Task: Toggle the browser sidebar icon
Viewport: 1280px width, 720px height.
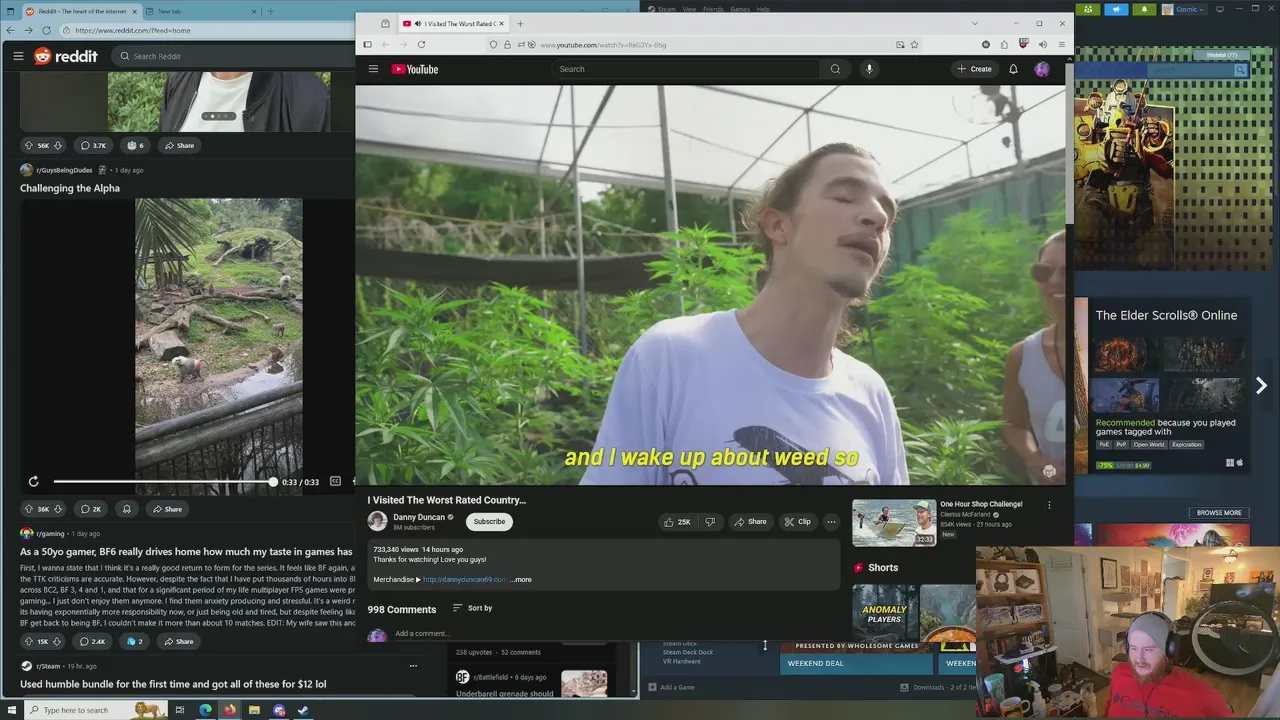Action: (367, 44)
